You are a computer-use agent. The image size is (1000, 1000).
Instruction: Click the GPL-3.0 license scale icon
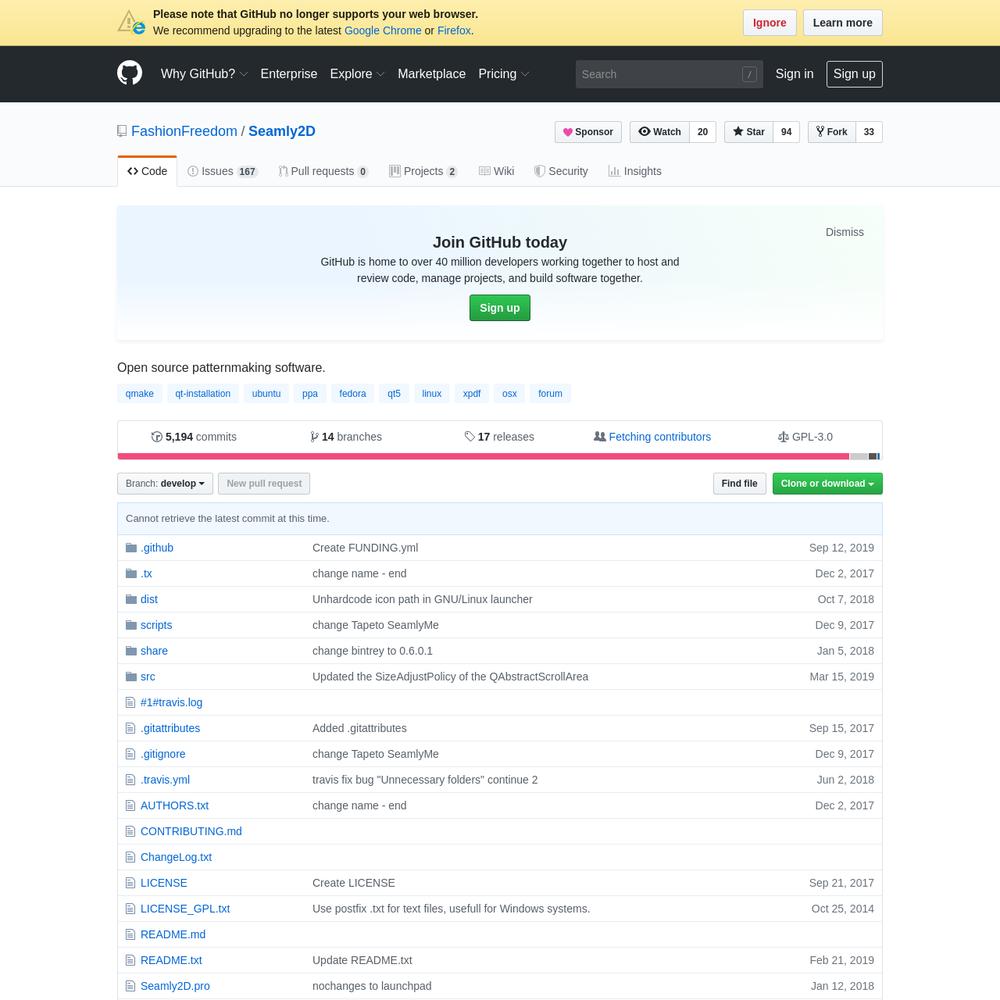(783, 437)
